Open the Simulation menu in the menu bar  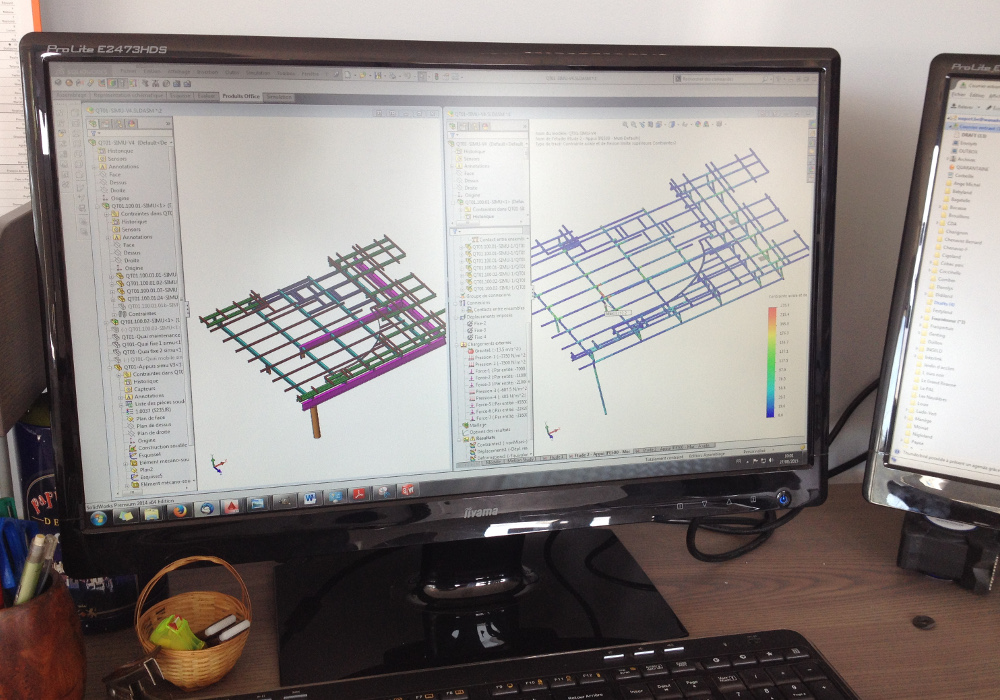(258, 73)
